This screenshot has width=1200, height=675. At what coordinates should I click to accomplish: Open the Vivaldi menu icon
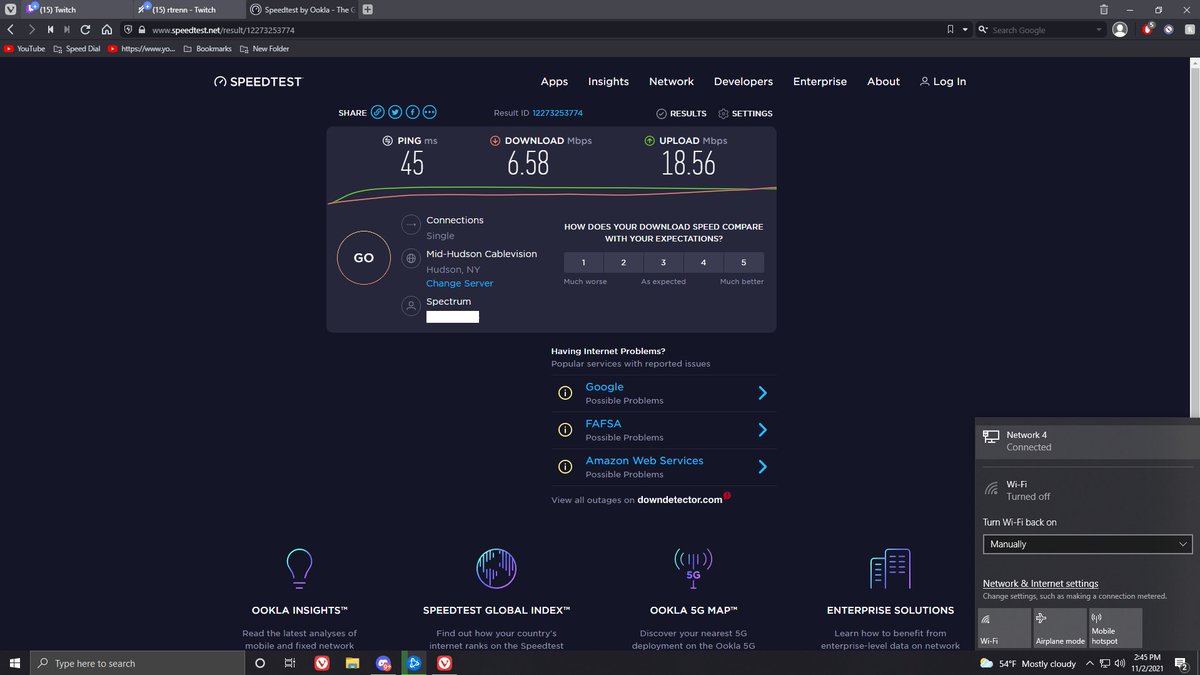[x=10, y=9]
